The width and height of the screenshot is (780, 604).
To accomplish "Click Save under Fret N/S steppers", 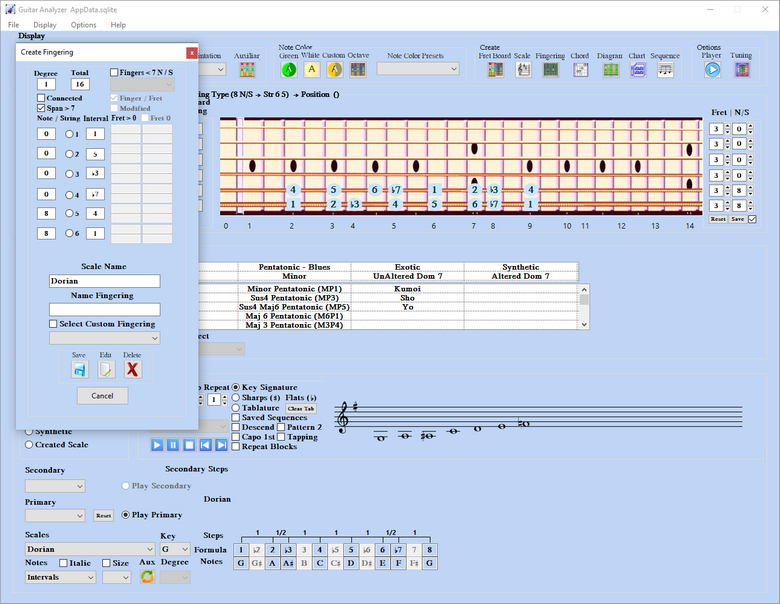I will coord(737,219).
